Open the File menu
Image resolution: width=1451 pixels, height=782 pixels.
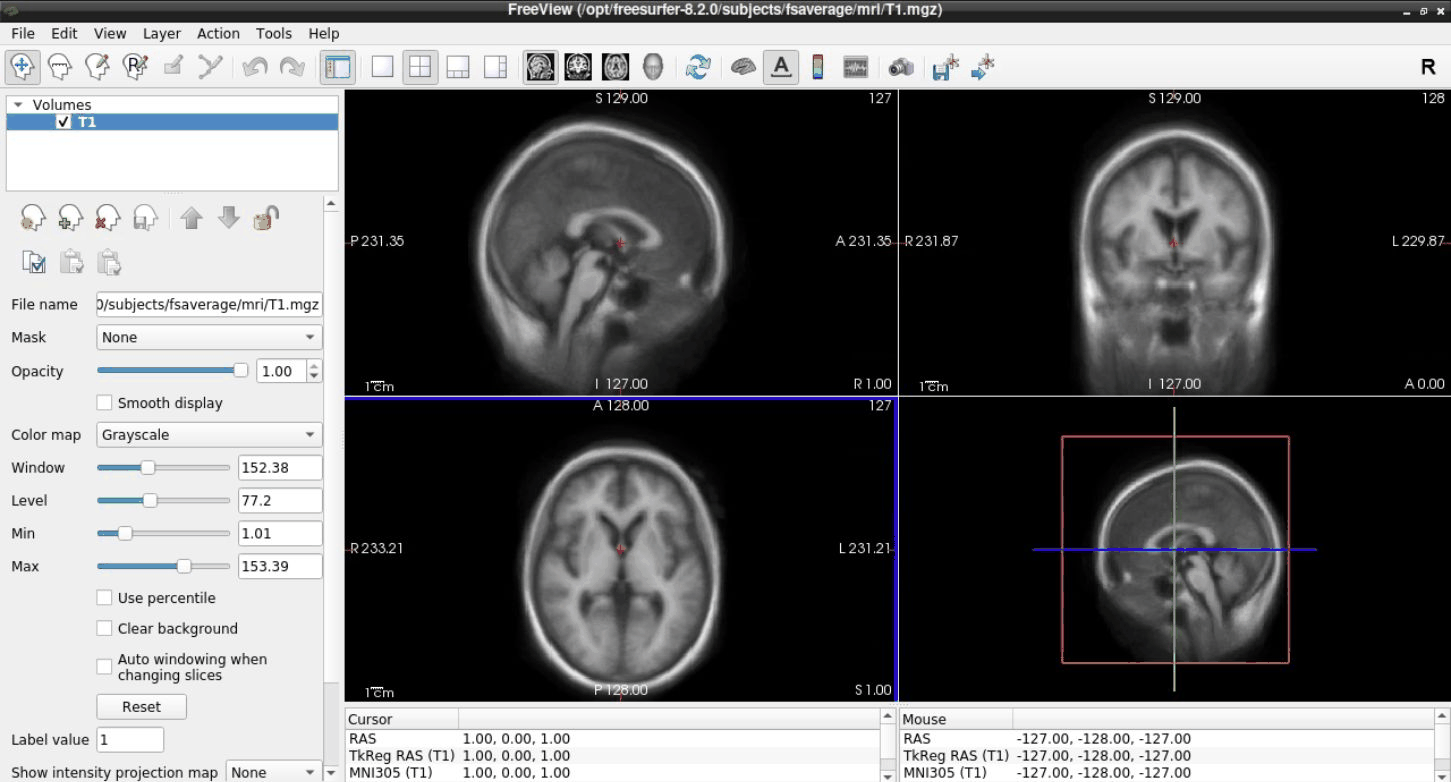click(x=22, y=33)
